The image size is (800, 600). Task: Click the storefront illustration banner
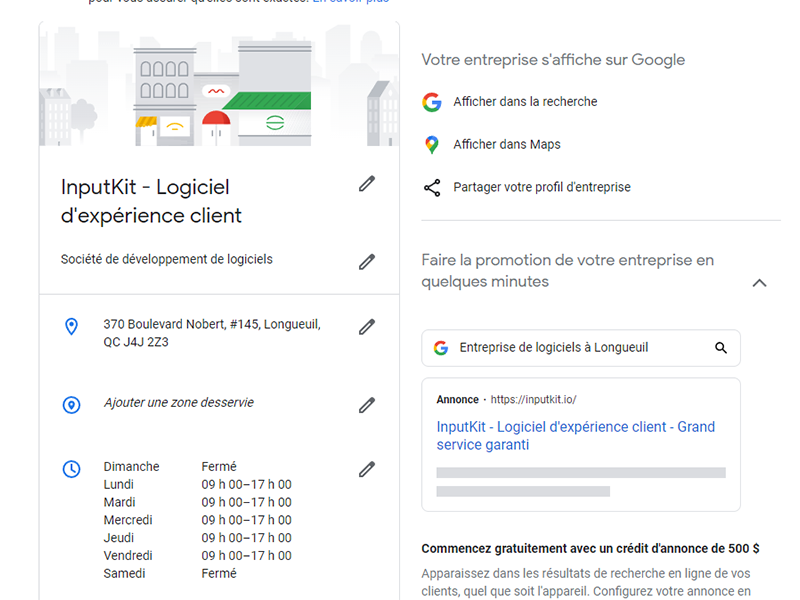coord(219,84)
